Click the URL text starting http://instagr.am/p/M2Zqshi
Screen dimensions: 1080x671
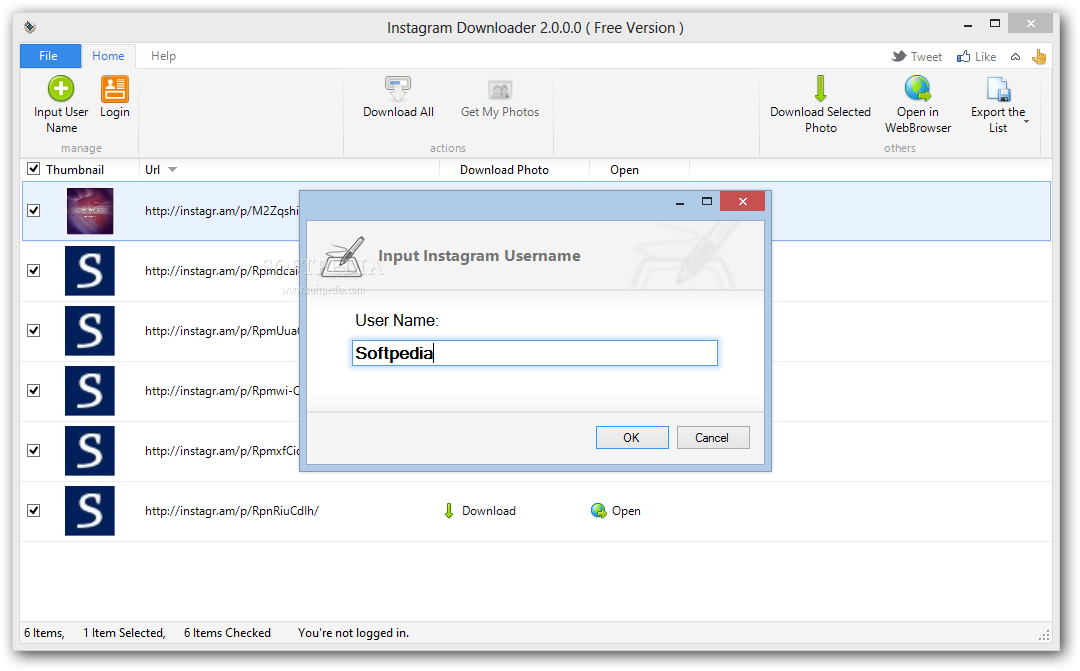click(x=222, y=211)
